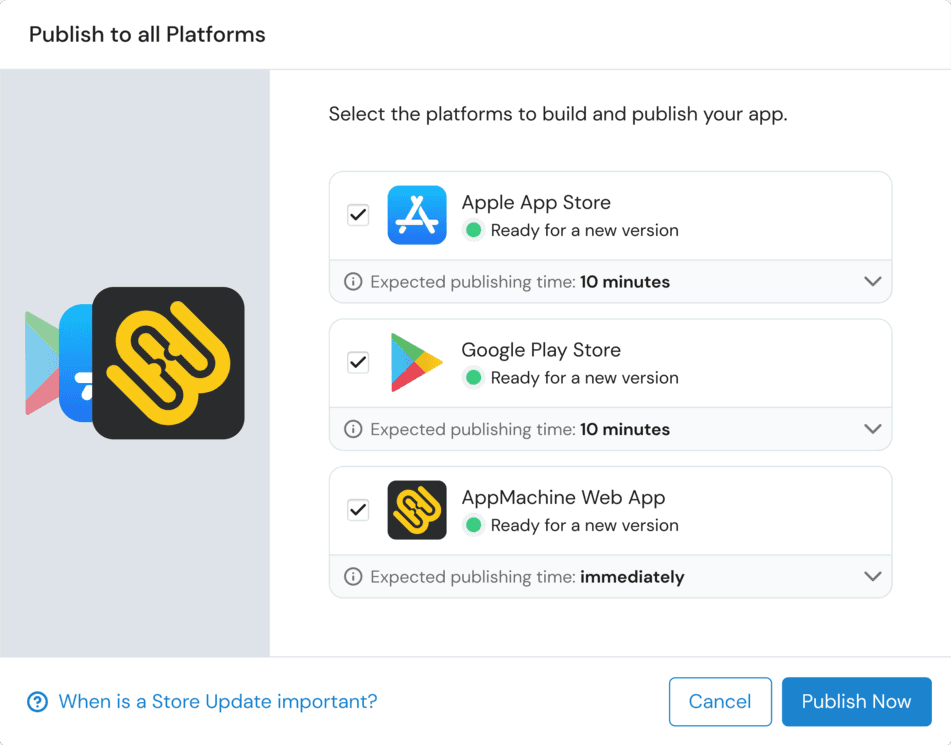Image resolution: width=951 pixels, height=745 pixels.
Task: Uncheck the Google Play Store checkbox
Action: click(357, 362)
